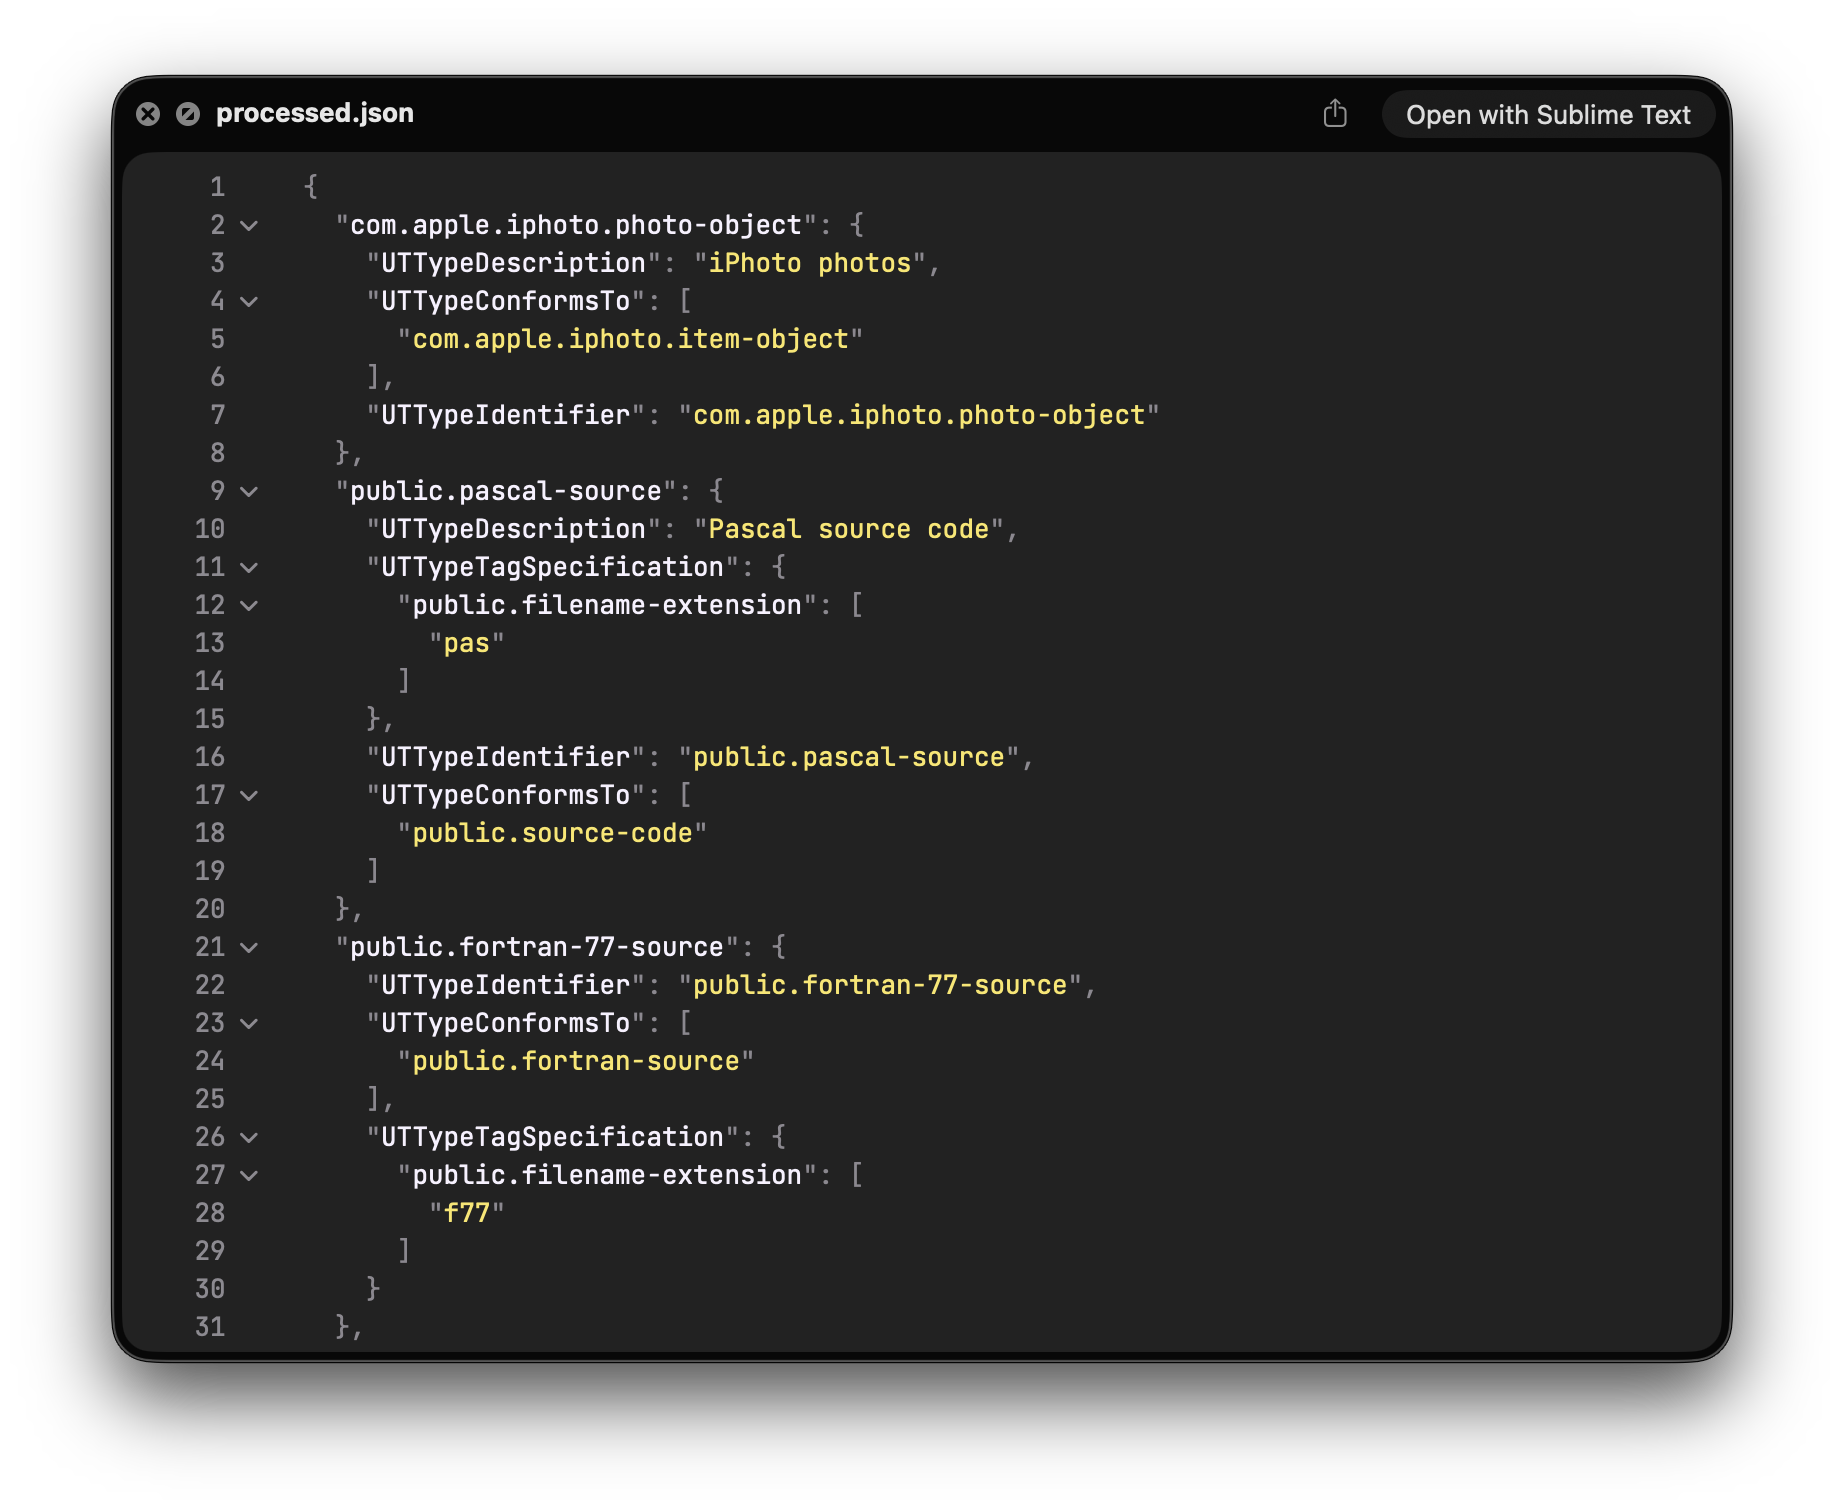The height and width of the screenshot is (1510, 1844).
Task: Click the circular slash icon beside close button
Action: (x=188, y=114)
